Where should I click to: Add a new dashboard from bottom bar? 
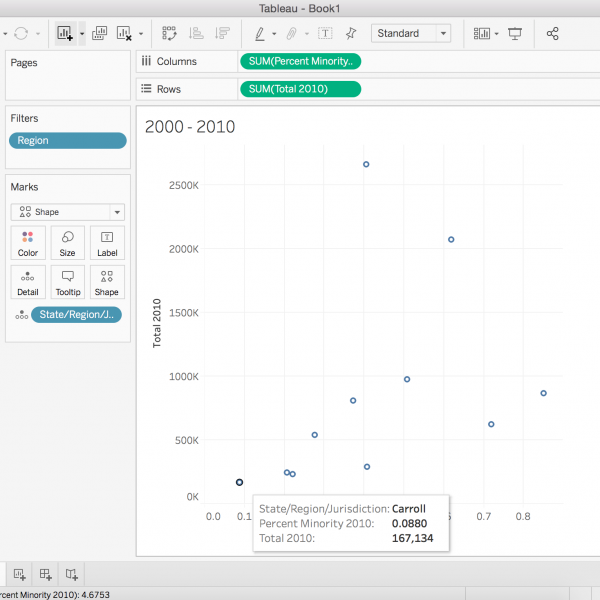(45, 574)
